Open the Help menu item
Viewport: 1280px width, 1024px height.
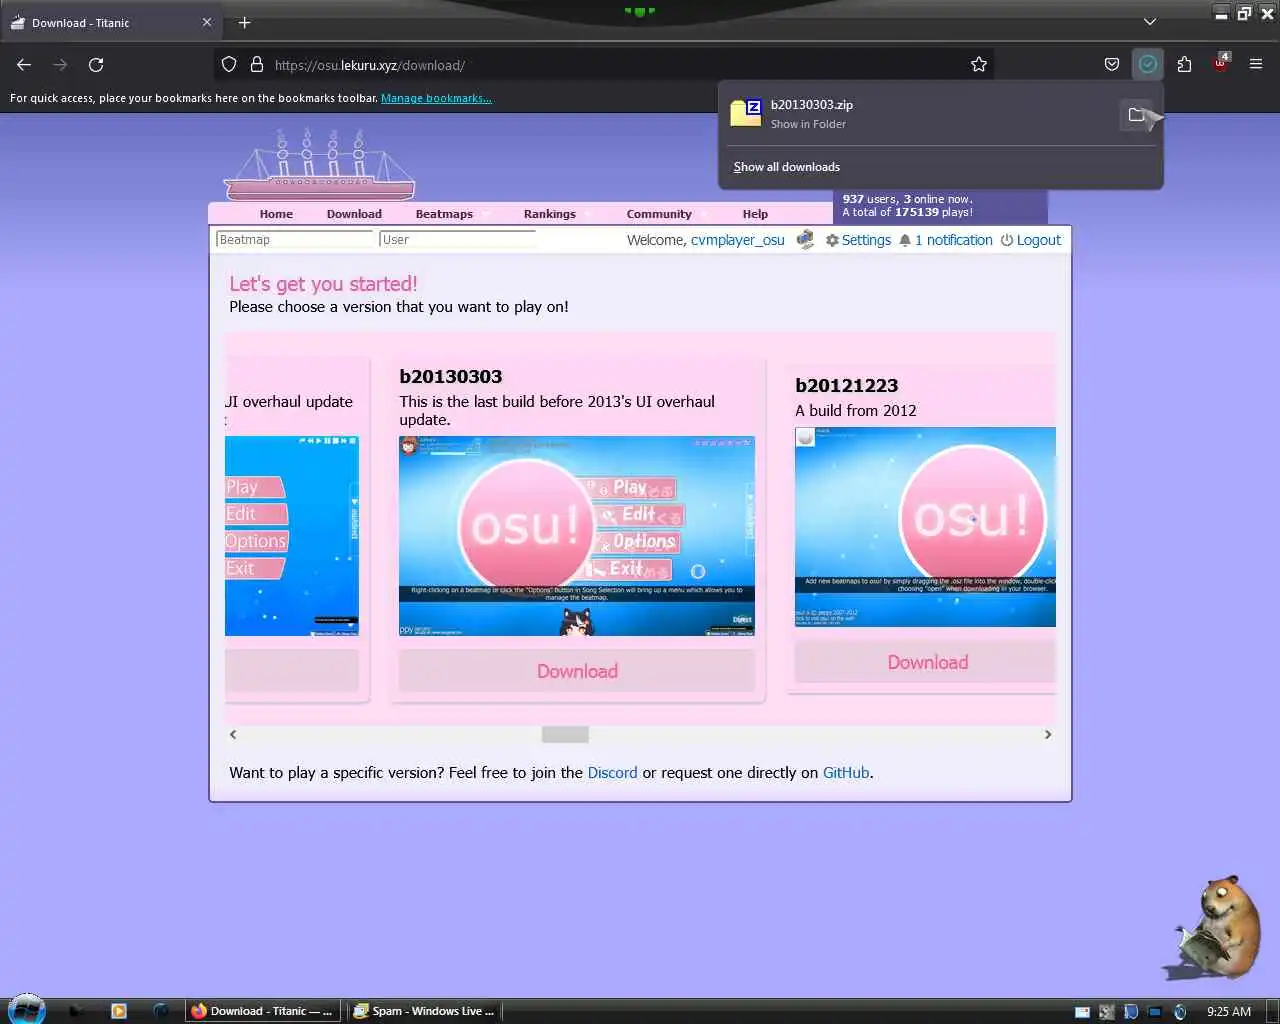[755, 214]
